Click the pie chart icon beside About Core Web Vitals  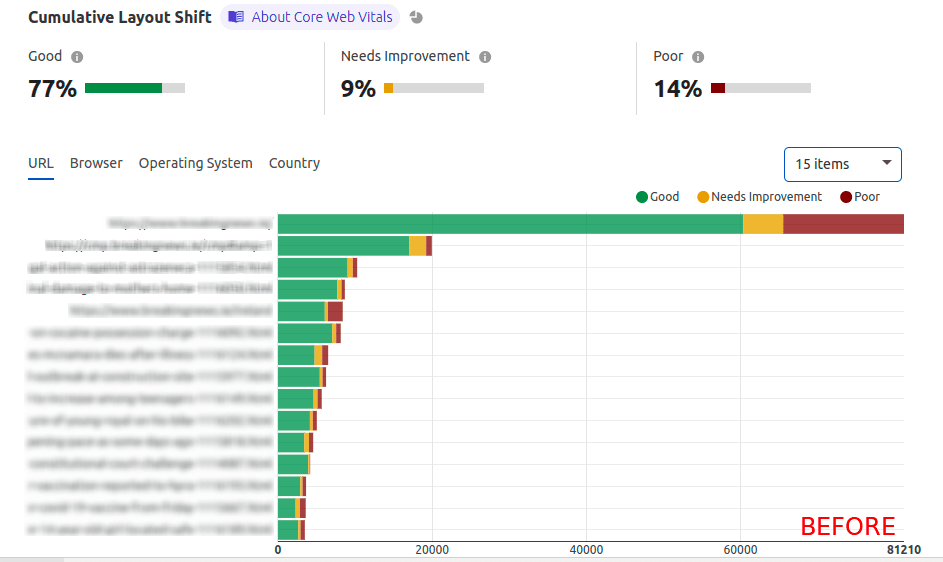tap(416, 17)
